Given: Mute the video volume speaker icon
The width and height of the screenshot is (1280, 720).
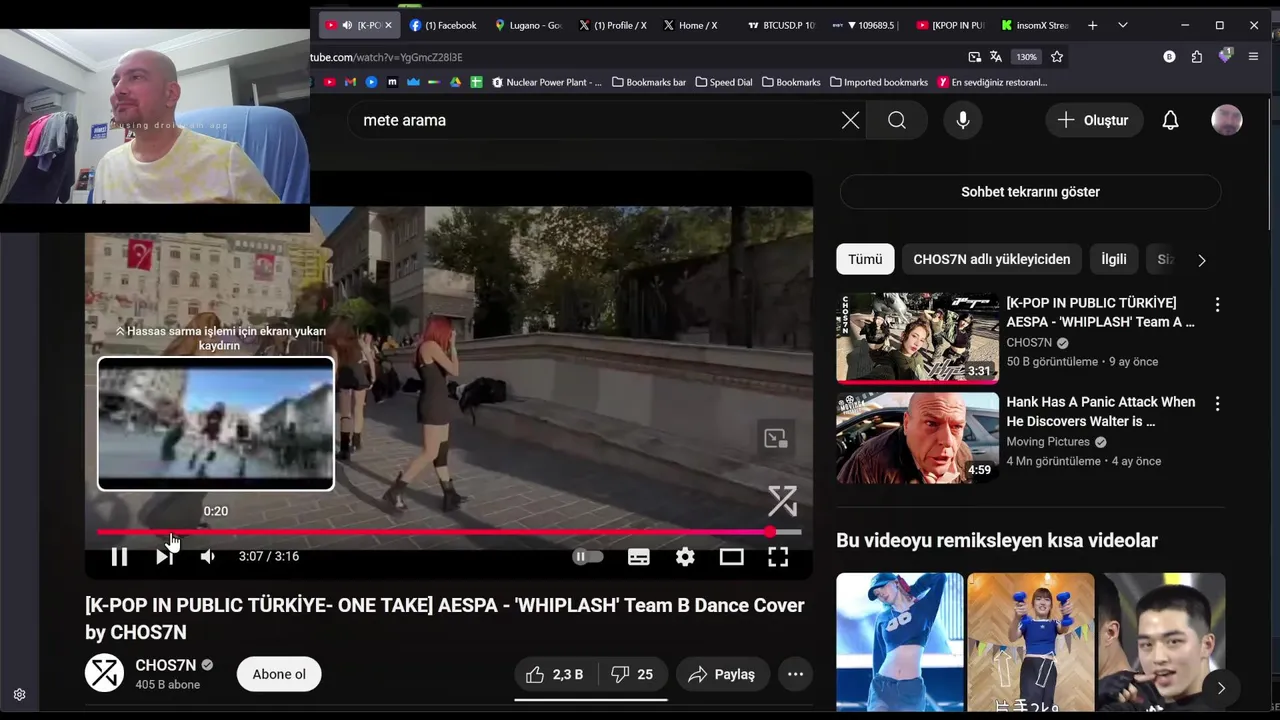Looking at the screenshot, I should (208, 557).
